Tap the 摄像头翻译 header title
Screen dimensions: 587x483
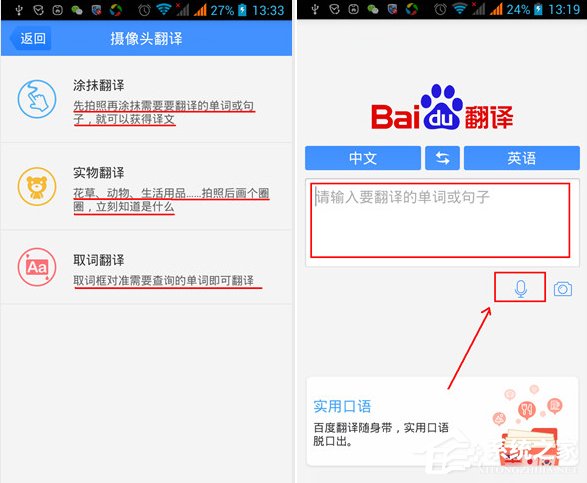[x=146, y=39]
